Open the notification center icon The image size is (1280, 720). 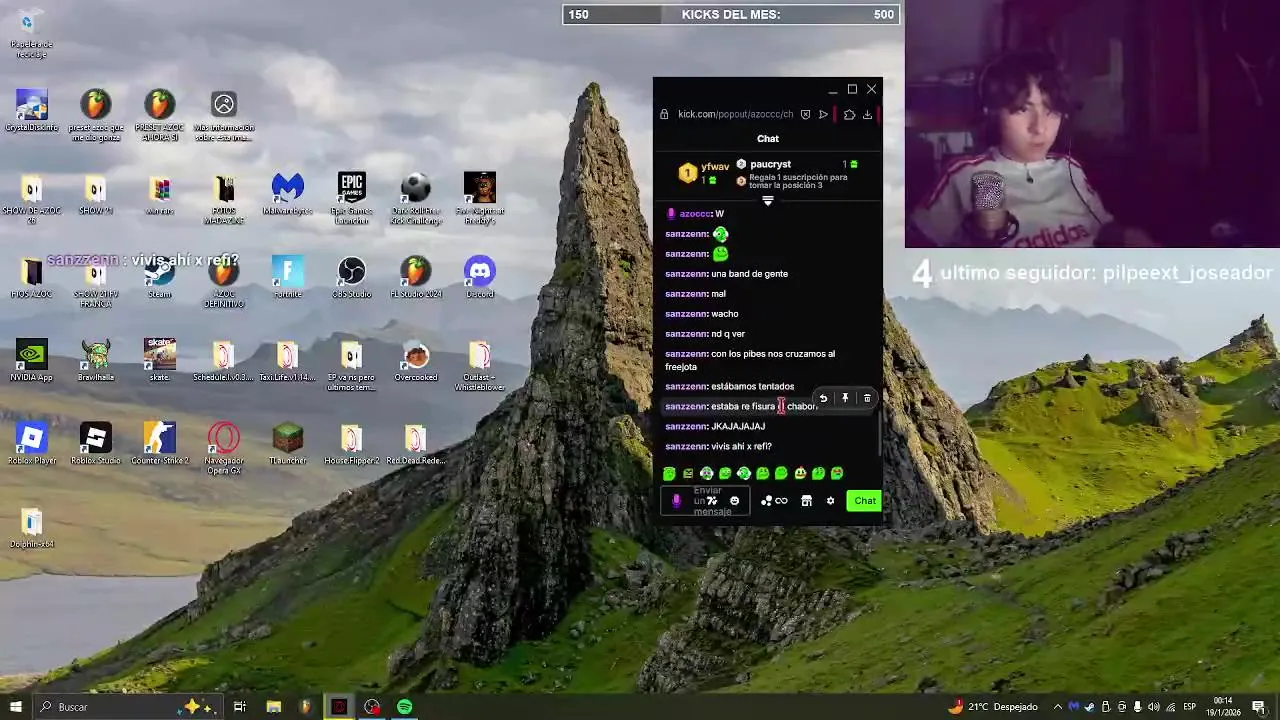1258,707
